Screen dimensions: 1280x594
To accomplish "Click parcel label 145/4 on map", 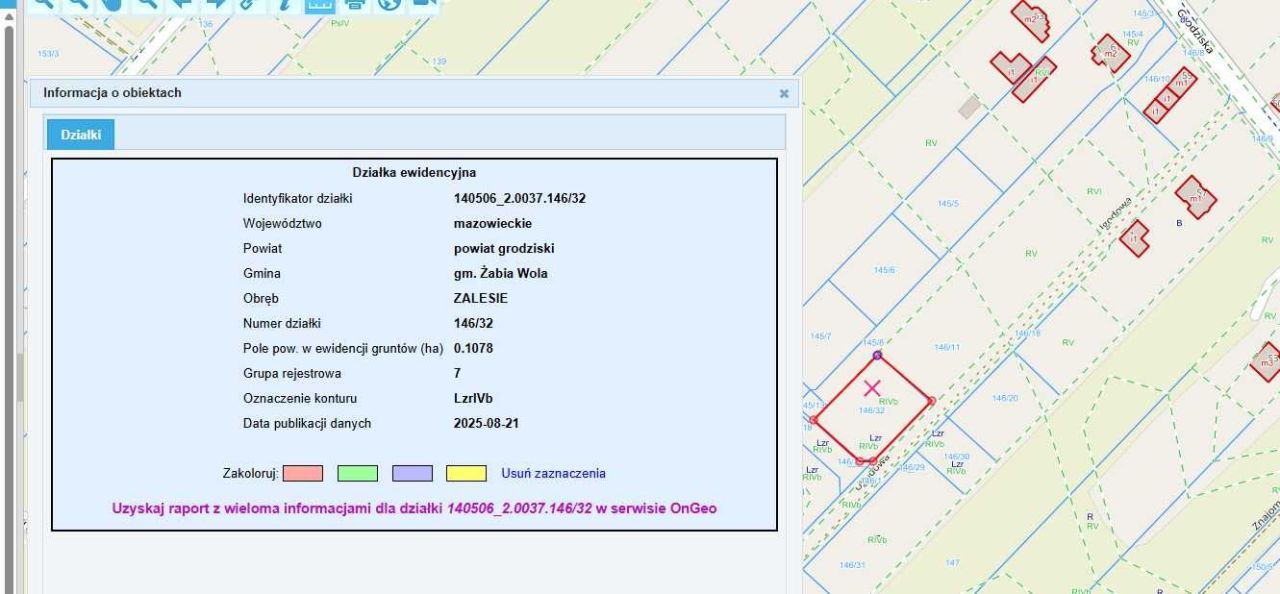I will [1133, 34].
